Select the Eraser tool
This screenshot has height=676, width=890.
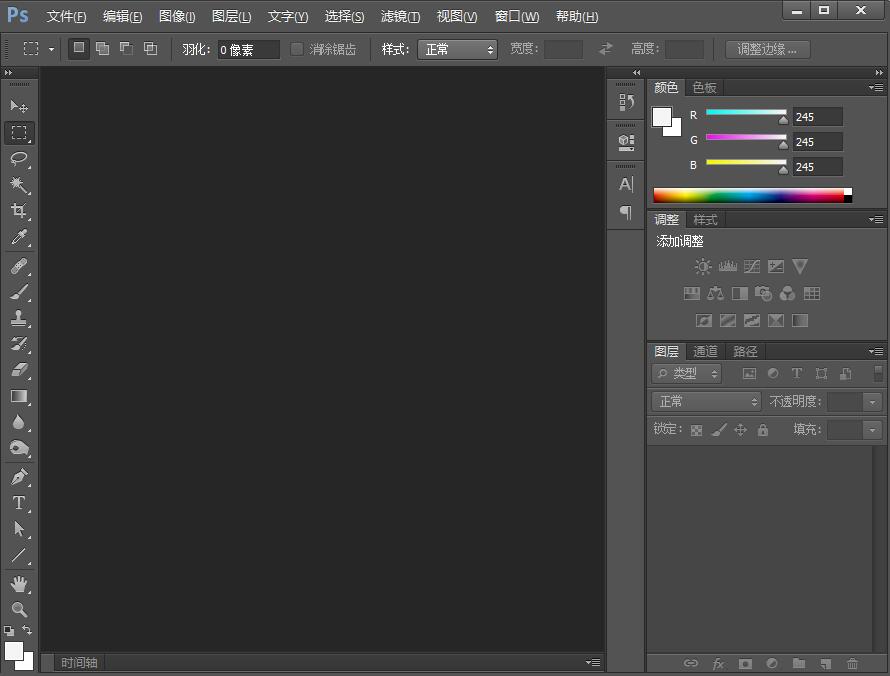pos(19,370)
